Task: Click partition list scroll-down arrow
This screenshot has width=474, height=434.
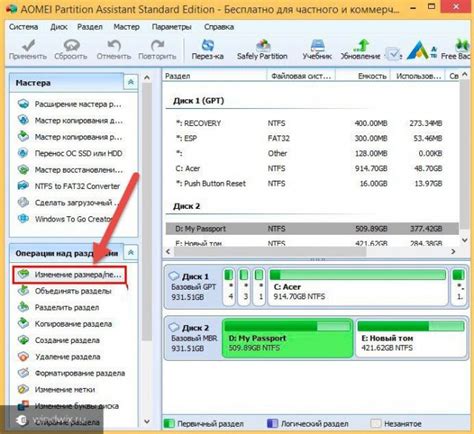Action: [464, 240]
